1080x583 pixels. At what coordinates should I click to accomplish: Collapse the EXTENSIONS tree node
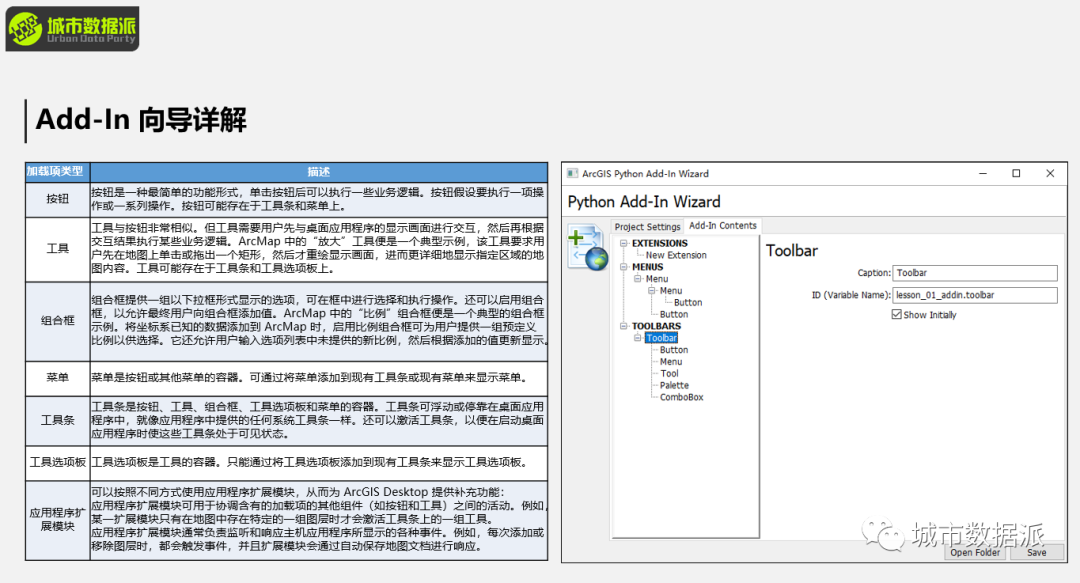pyautogui.click(x=623, y=243)
